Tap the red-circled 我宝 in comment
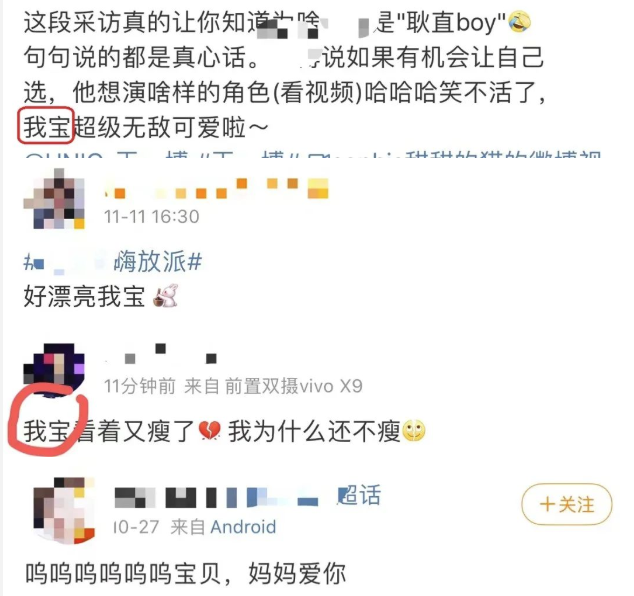Viewport: 634px width, 596px height. point(46,431)
